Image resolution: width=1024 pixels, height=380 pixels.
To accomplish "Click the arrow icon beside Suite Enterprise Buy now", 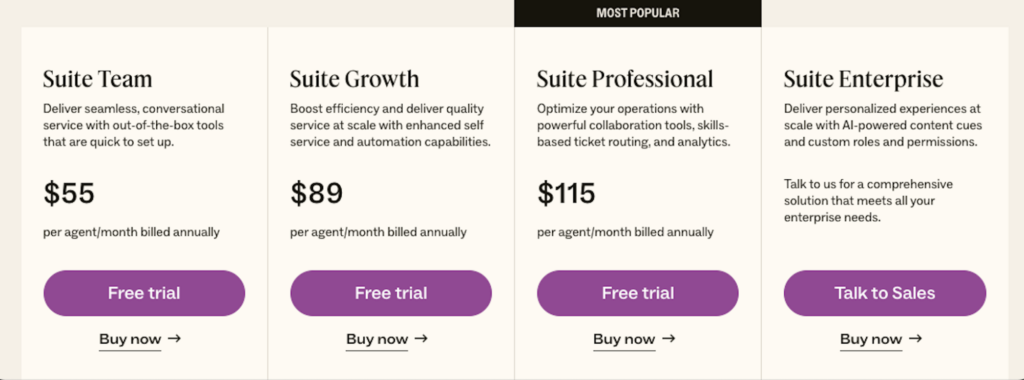I will 915,338.
